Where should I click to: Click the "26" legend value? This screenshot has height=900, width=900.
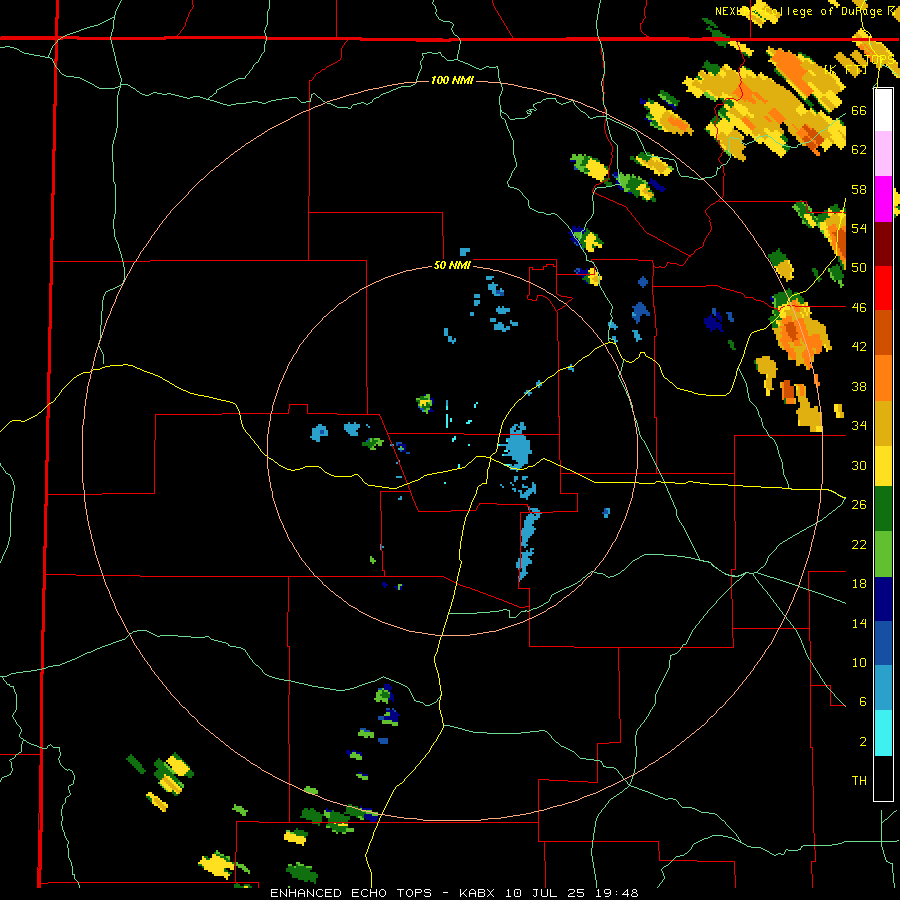859,505
